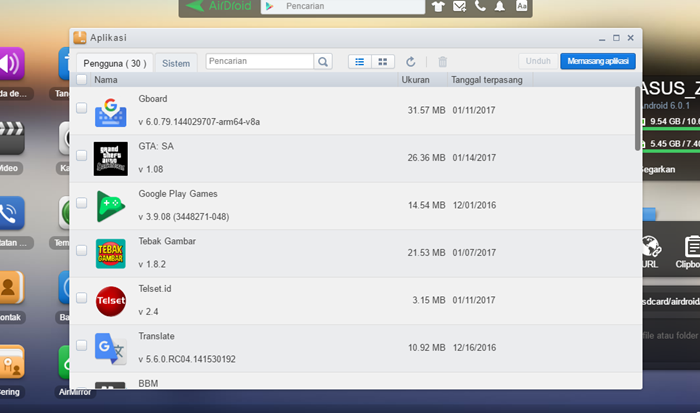Click the Pencarian field in Aplikasi window

[260, 61]
